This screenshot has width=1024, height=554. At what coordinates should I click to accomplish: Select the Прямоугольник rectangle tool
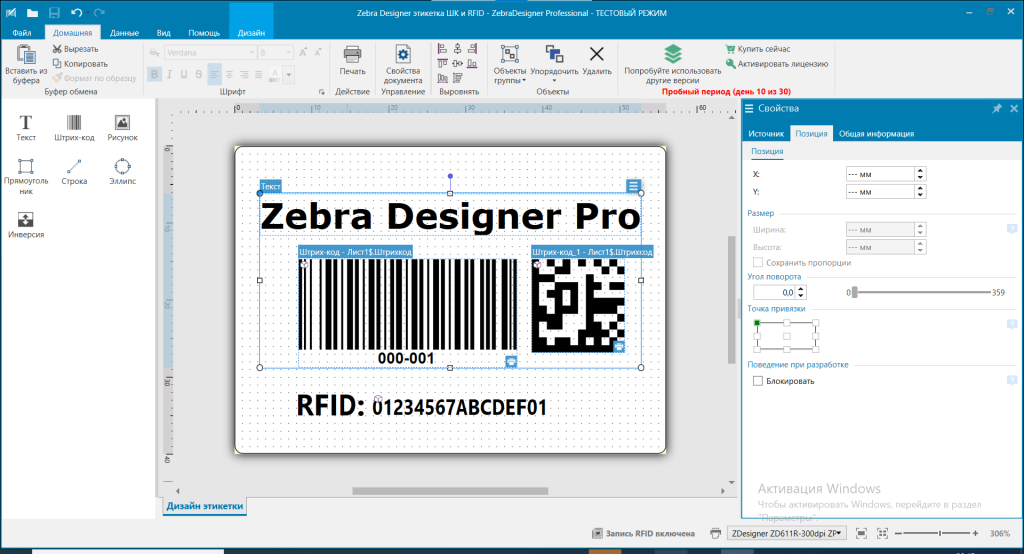pyautogui.click(x=25, y=176)
